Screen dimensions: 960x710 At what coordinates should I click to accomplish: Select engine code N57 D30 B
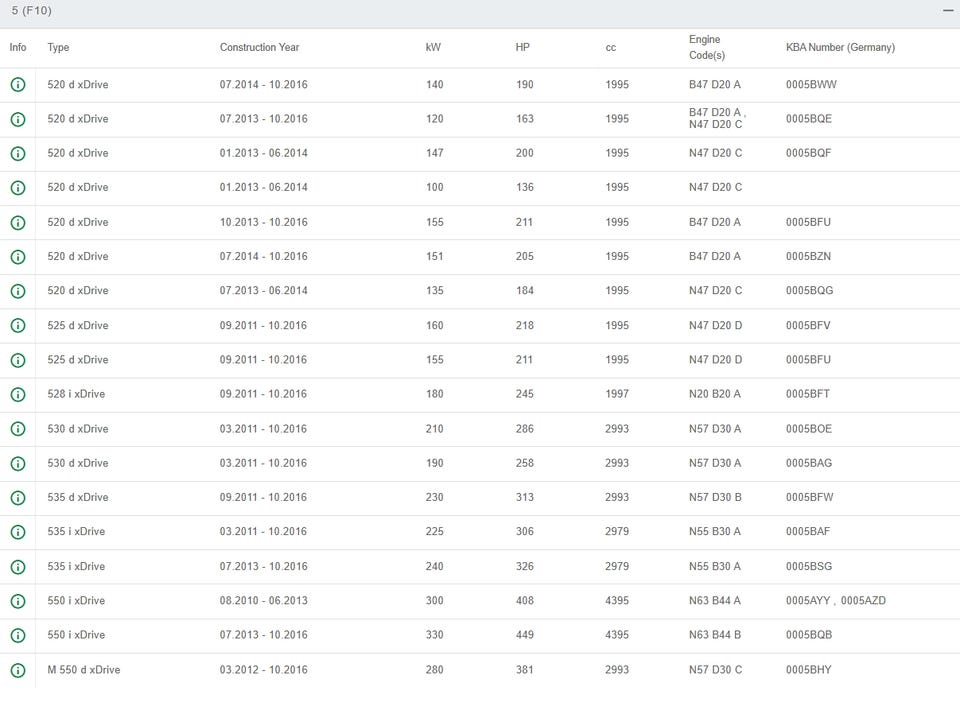pos(715,498)
